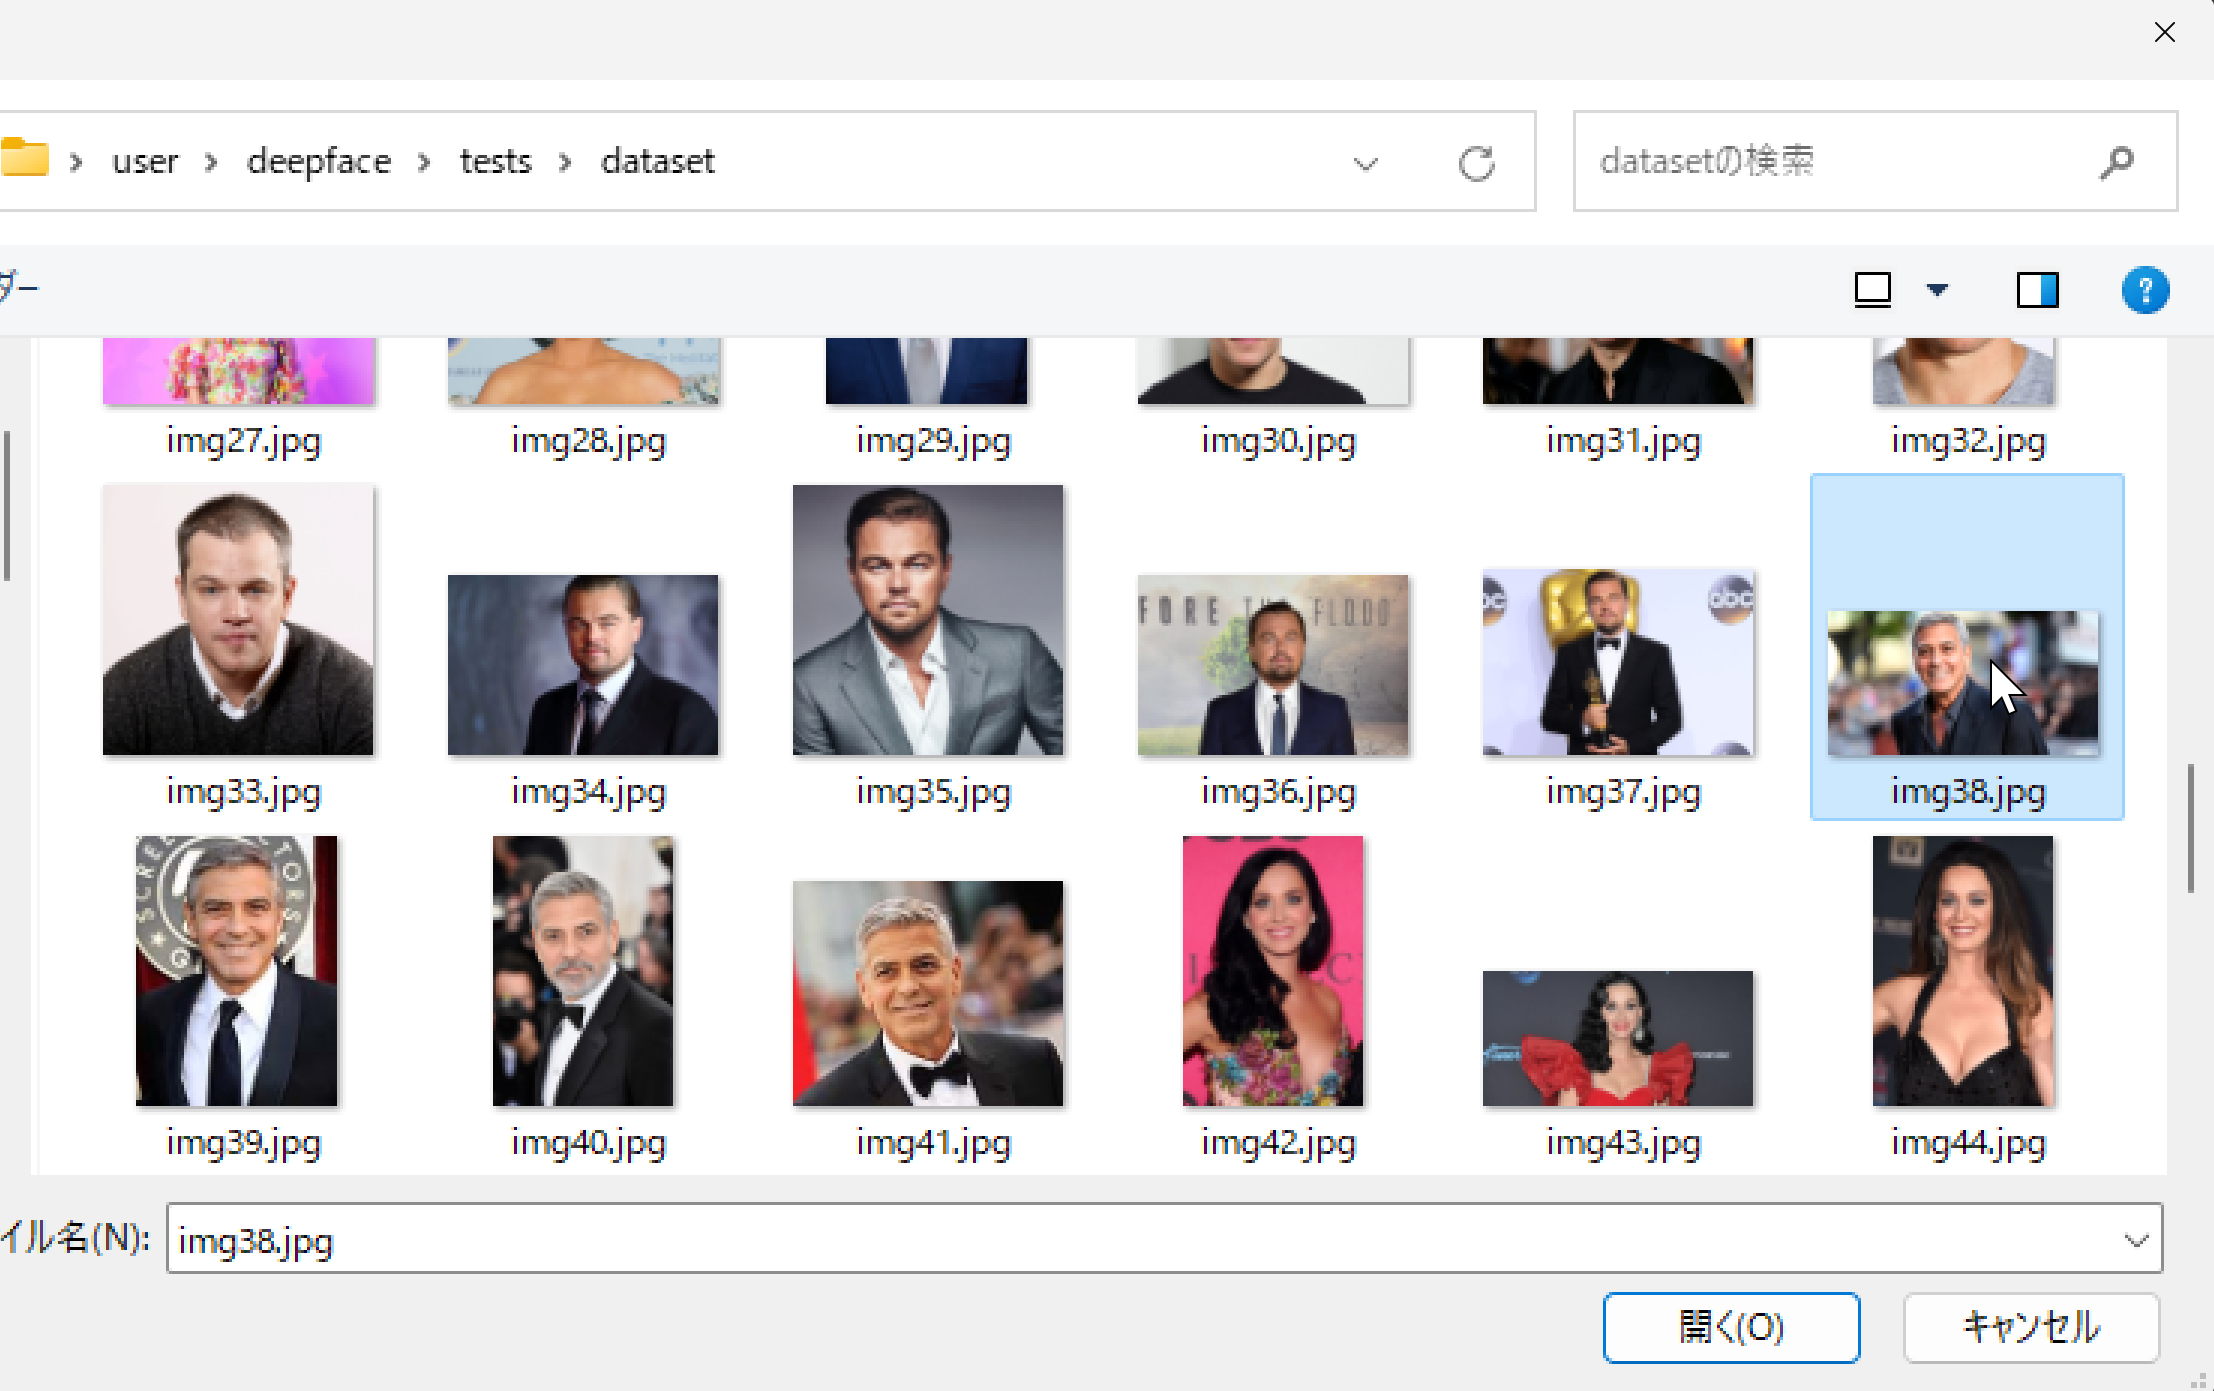Expand the chevron before user breadcrumb
Screen dimensions: 2214x1391
pos(76,162)
